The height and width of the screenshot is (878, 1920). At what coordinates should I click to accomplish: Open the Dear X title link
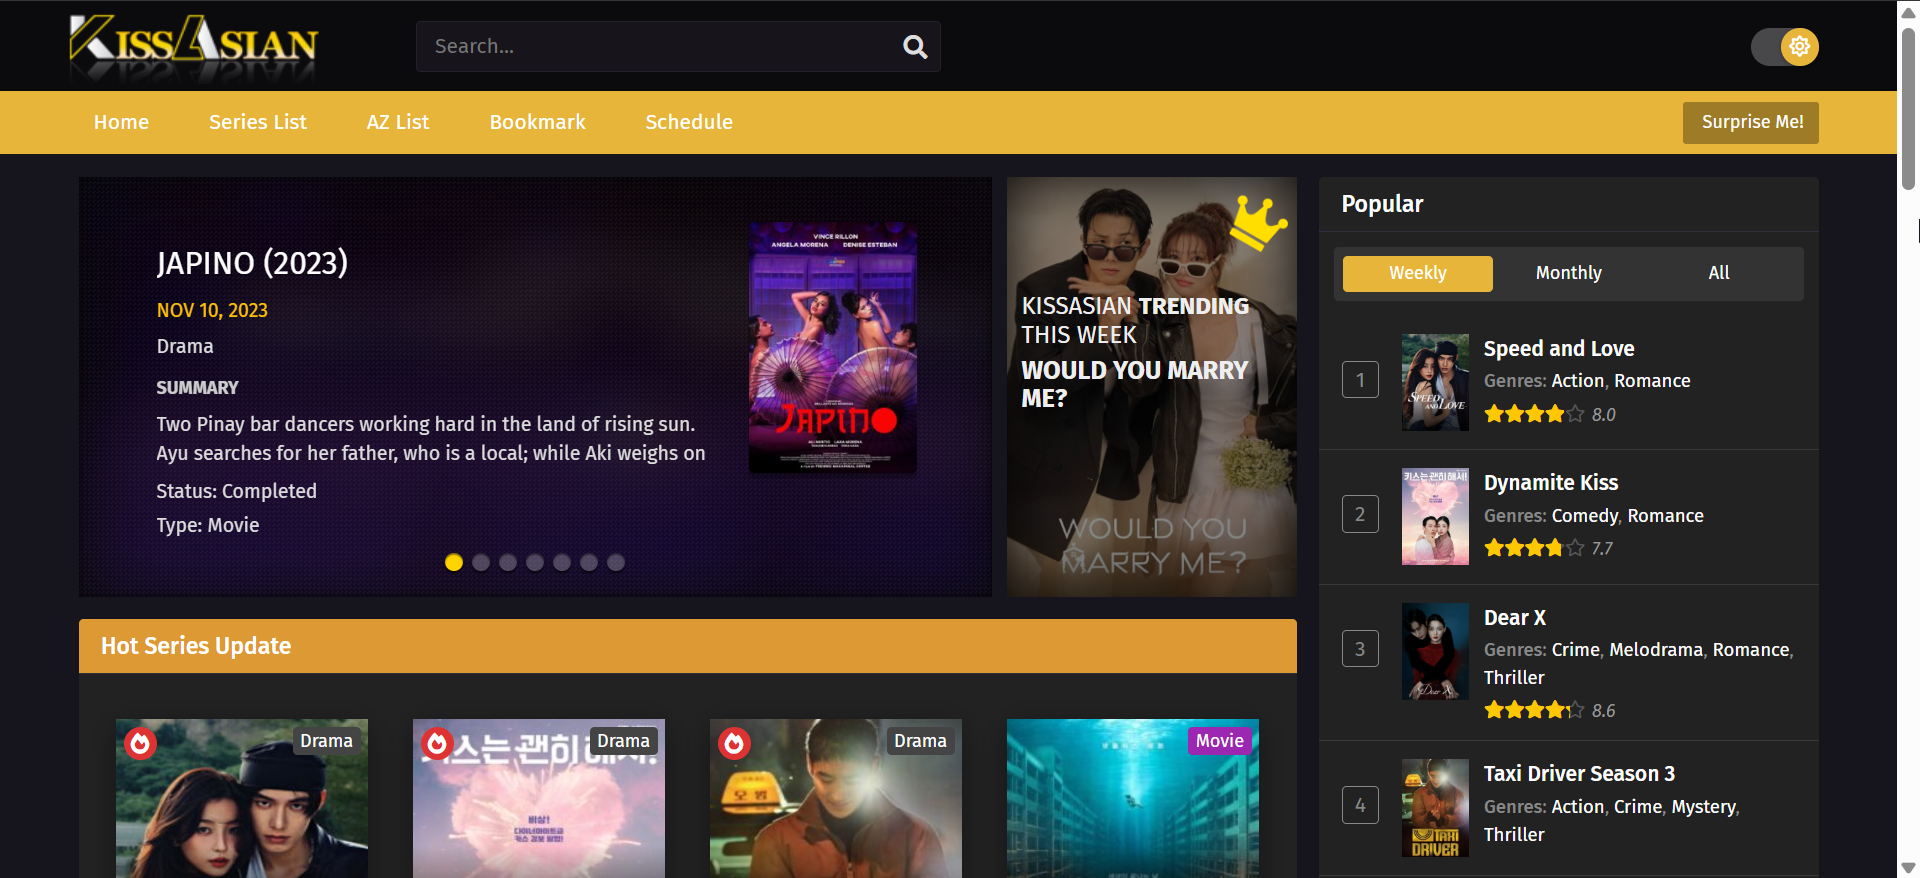point(1515,618)
